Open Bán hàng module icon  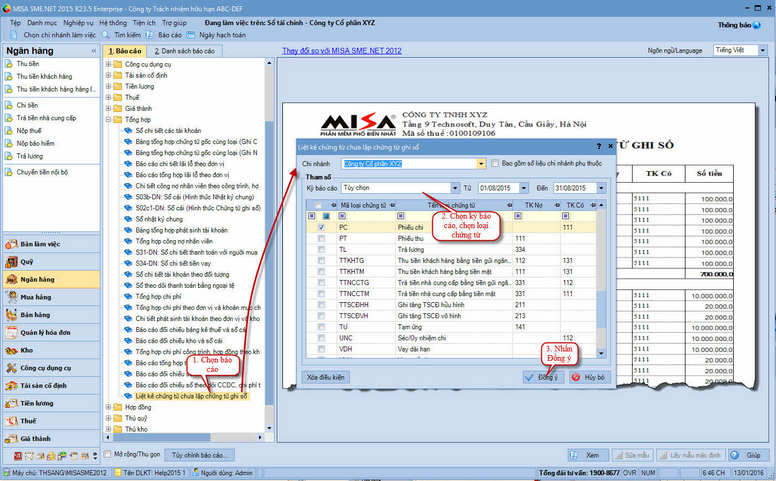11,315
